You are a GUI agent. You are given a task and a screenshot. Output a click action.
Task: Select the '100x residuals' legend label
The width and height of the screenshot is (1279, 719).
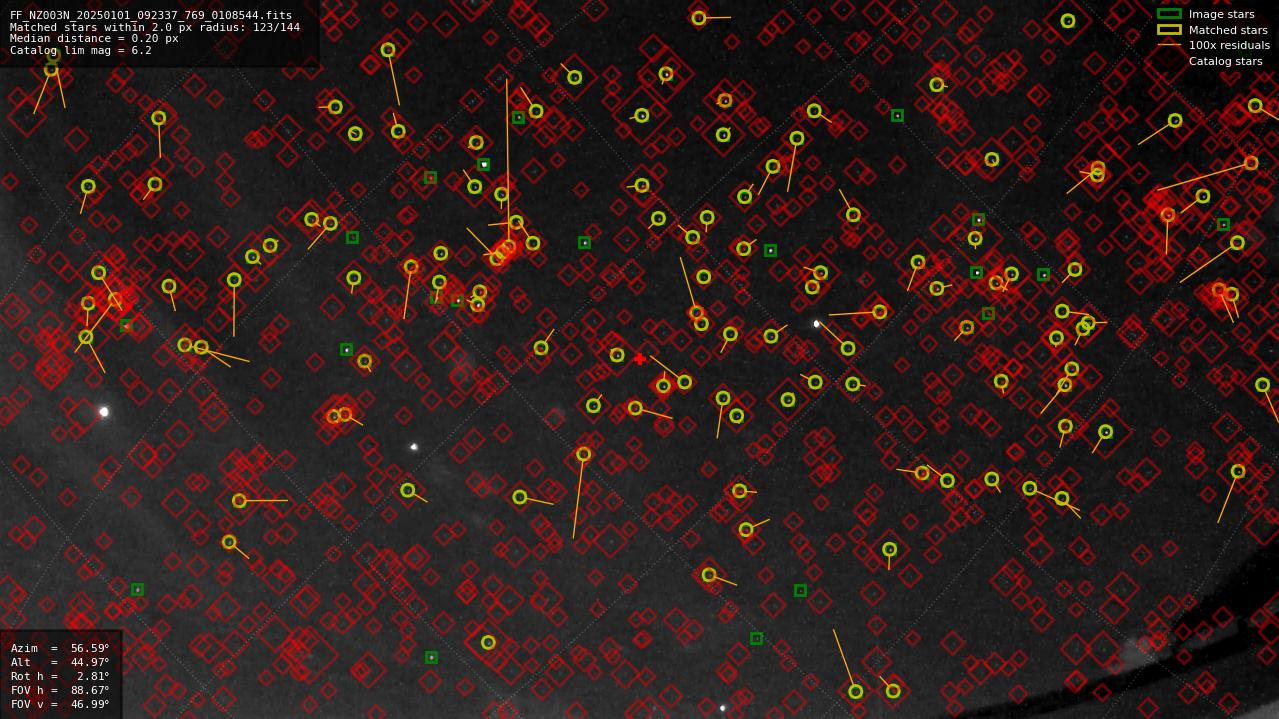pyautogui.click(x=1229, y=45)
